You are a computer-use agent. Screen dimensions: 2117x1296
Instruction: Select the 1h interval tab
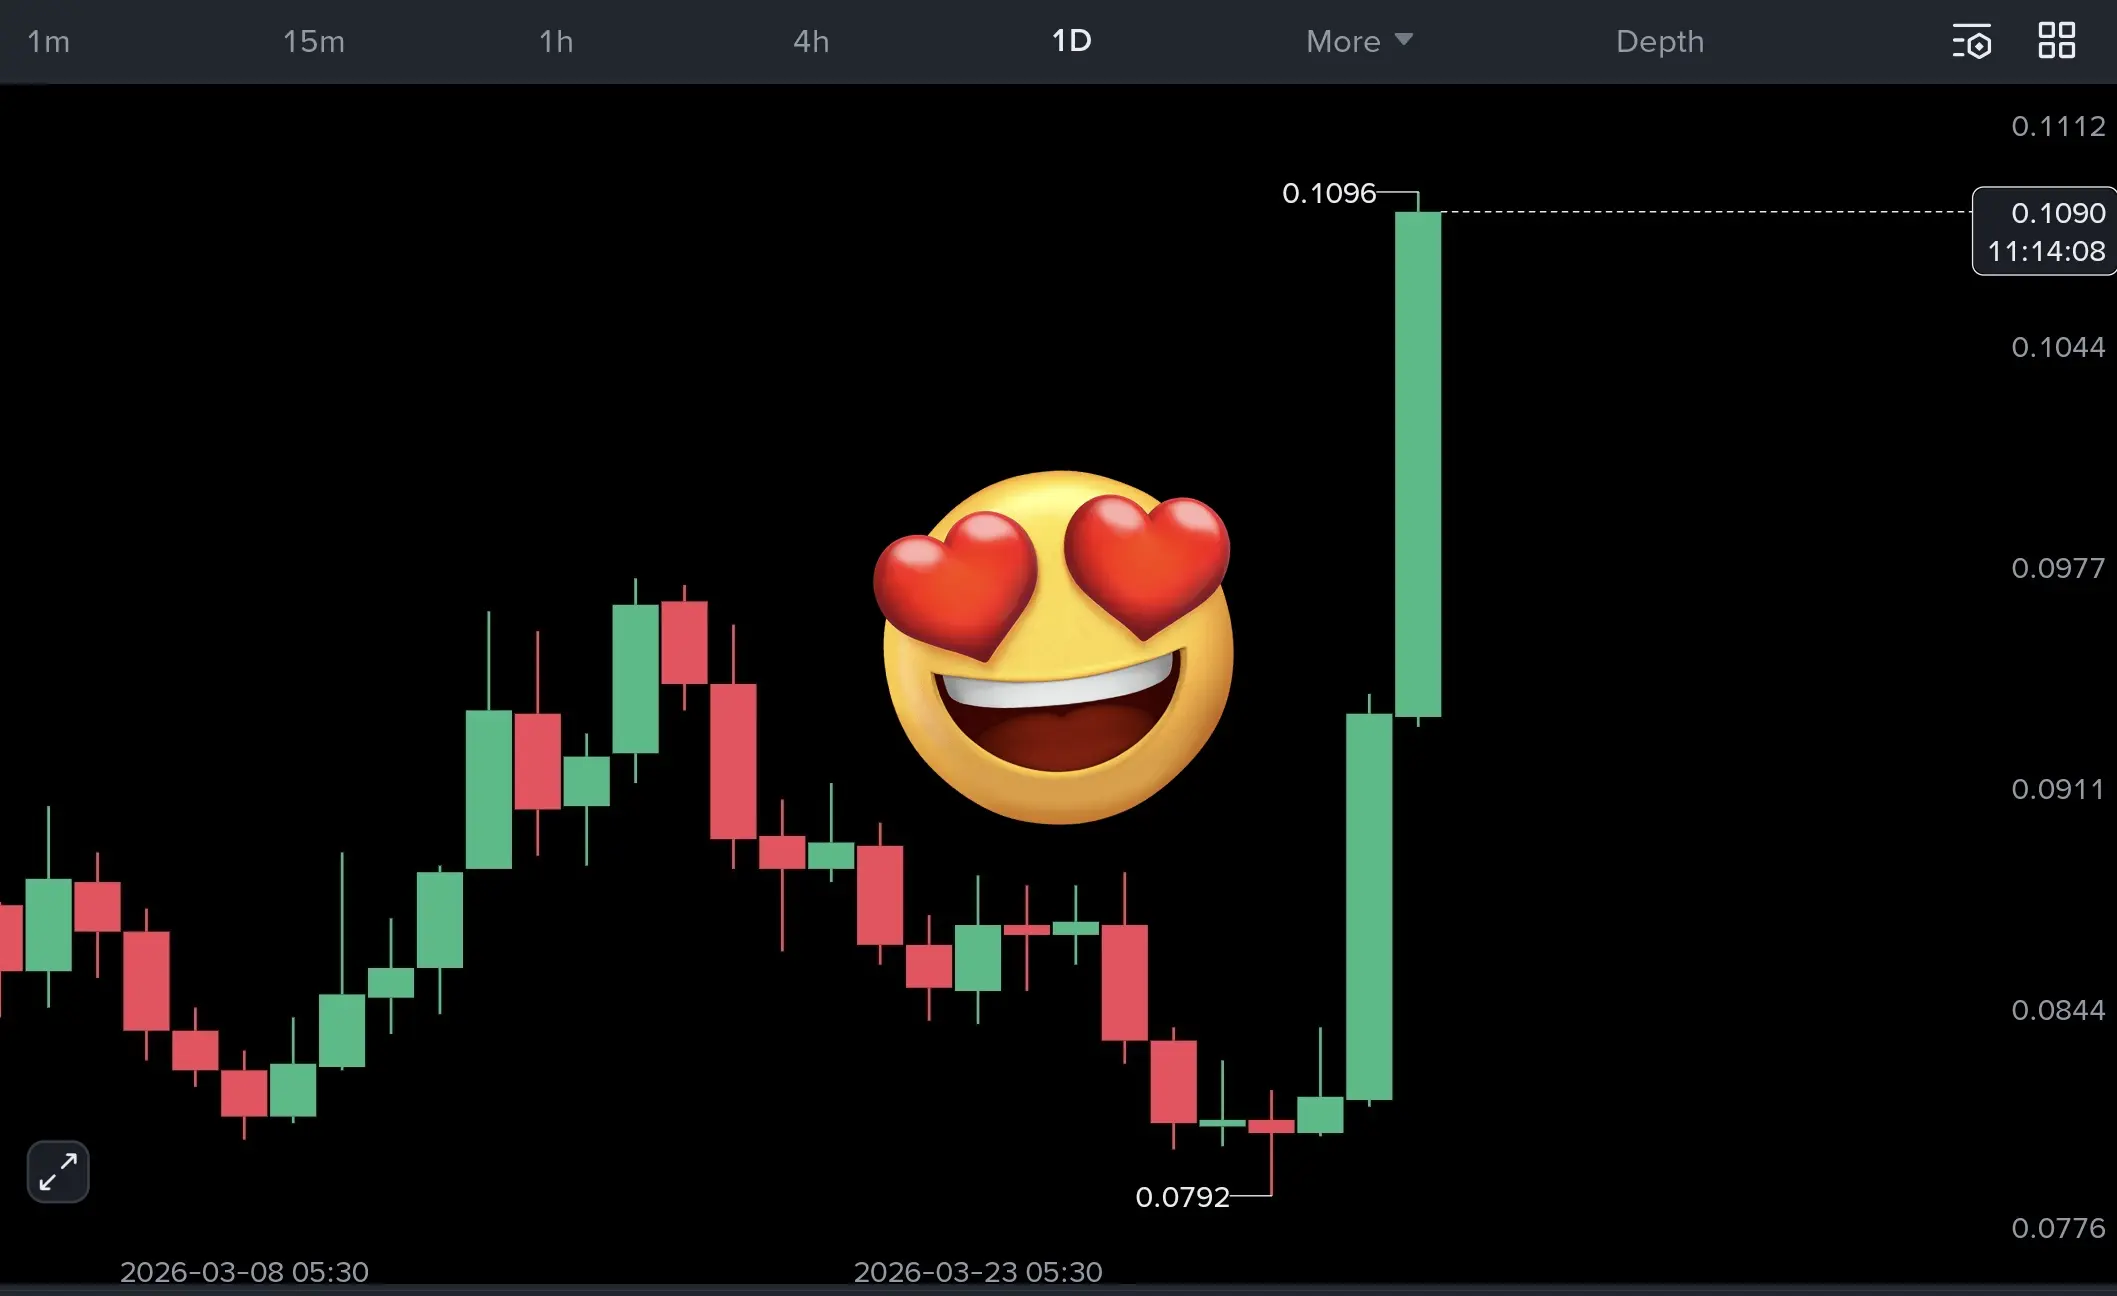(x=556, y=41)
